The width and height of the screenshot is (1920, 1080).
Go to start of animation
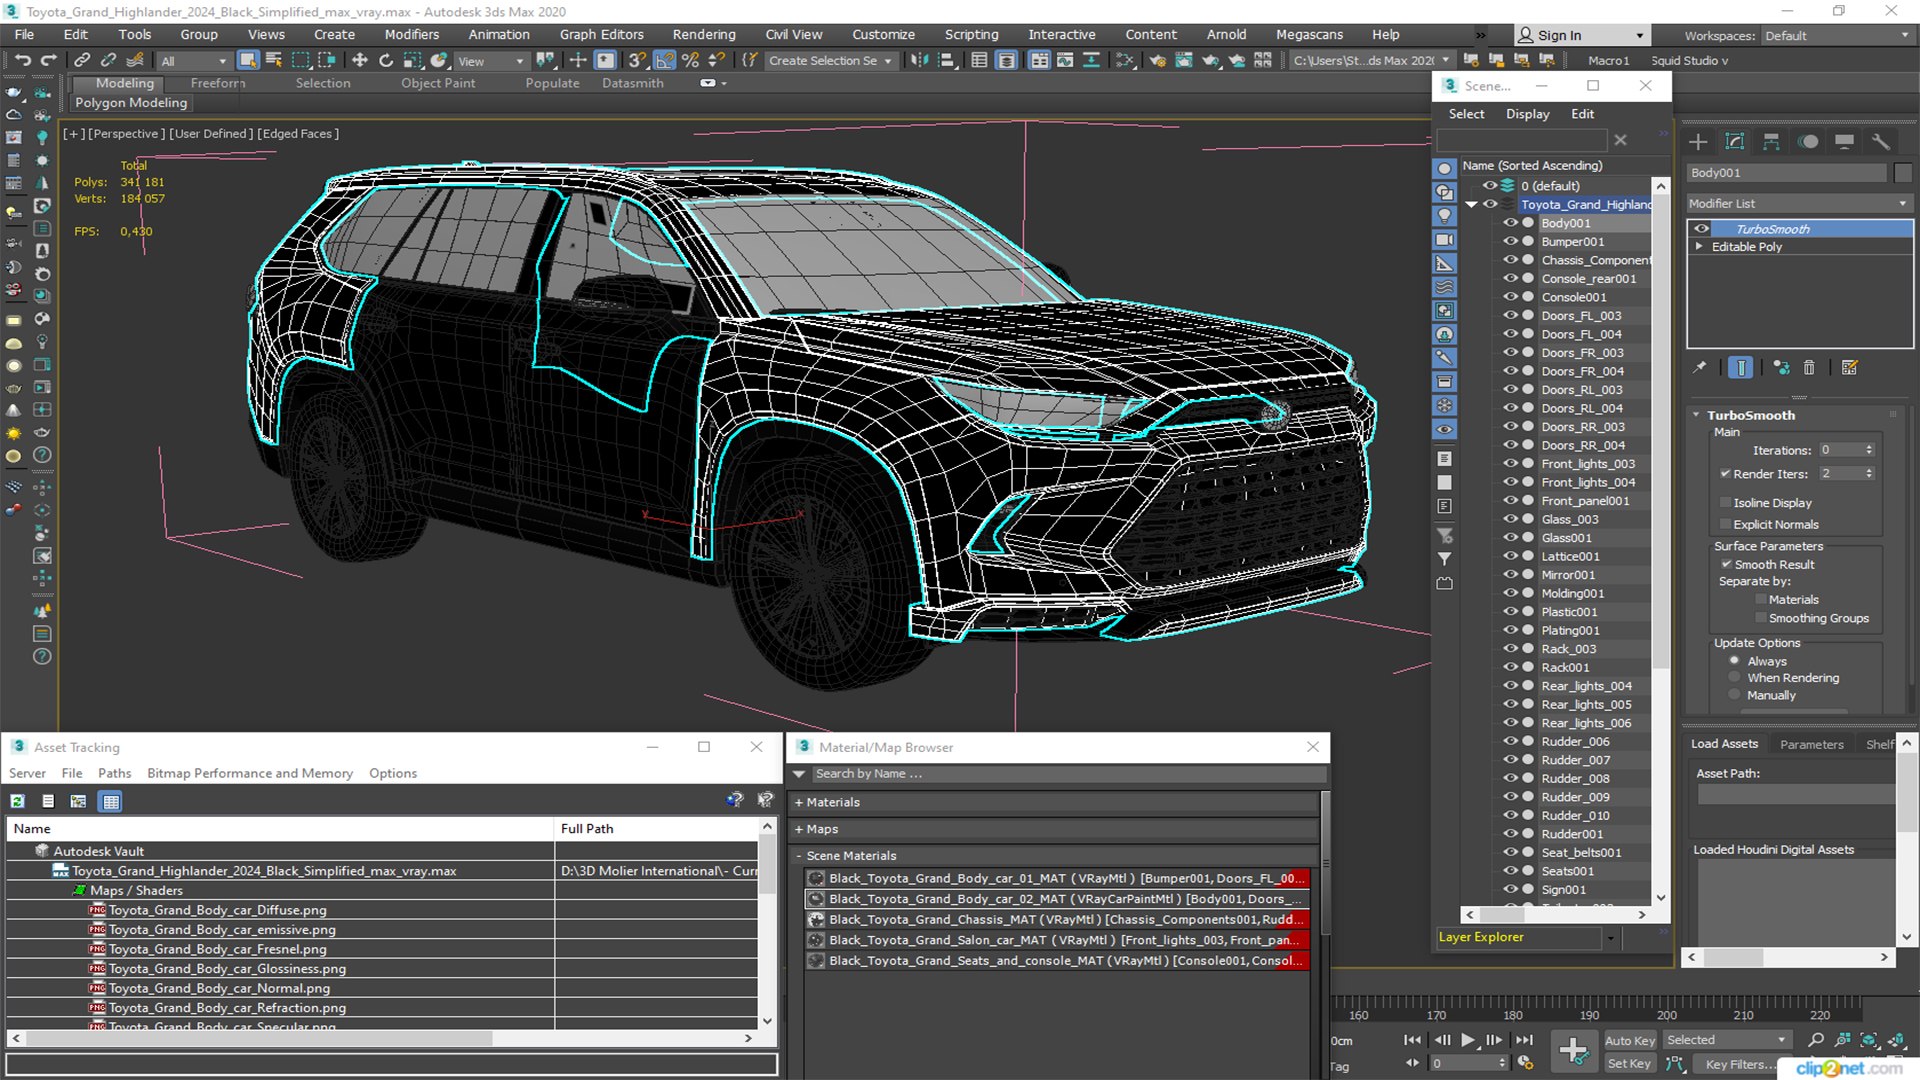click(x=1412, y=1040)
